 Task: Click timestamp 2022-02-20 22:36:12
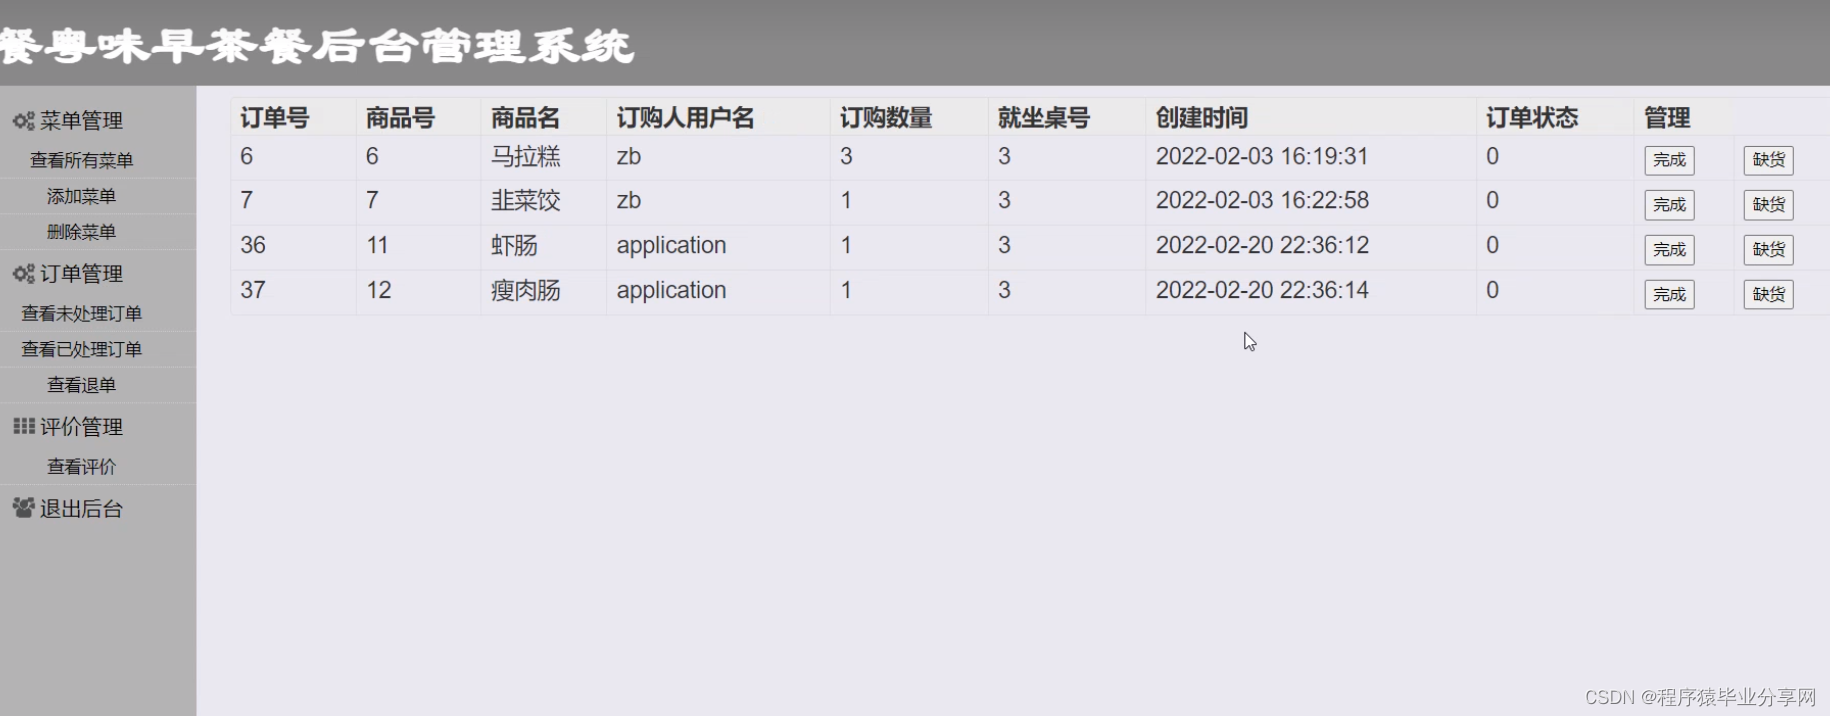tap(1262, 246)
